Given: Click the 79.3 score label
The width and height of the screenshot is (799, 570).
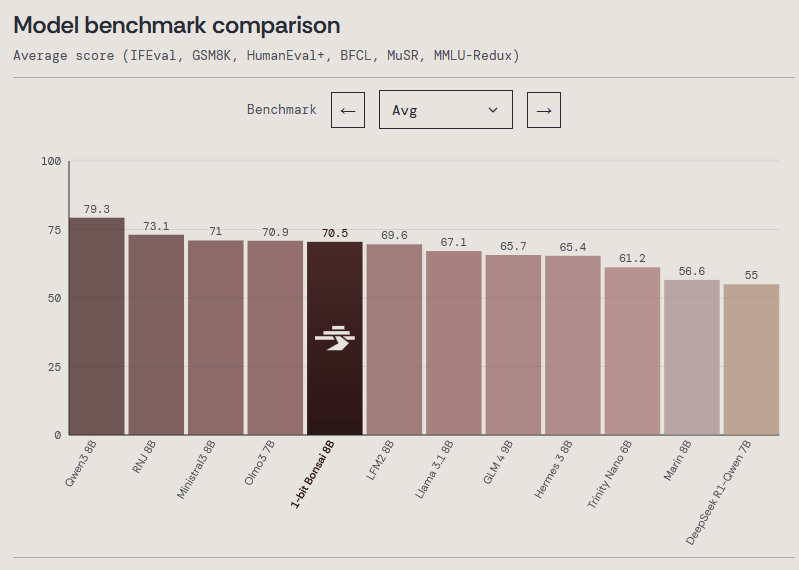Looking at the screenshot, I should [97, 209].
